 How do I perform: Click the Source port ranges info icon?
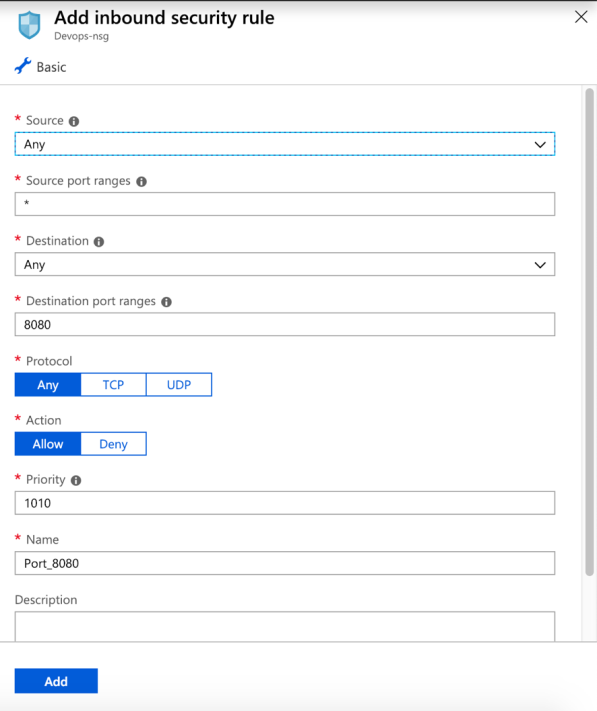point(141,182)
